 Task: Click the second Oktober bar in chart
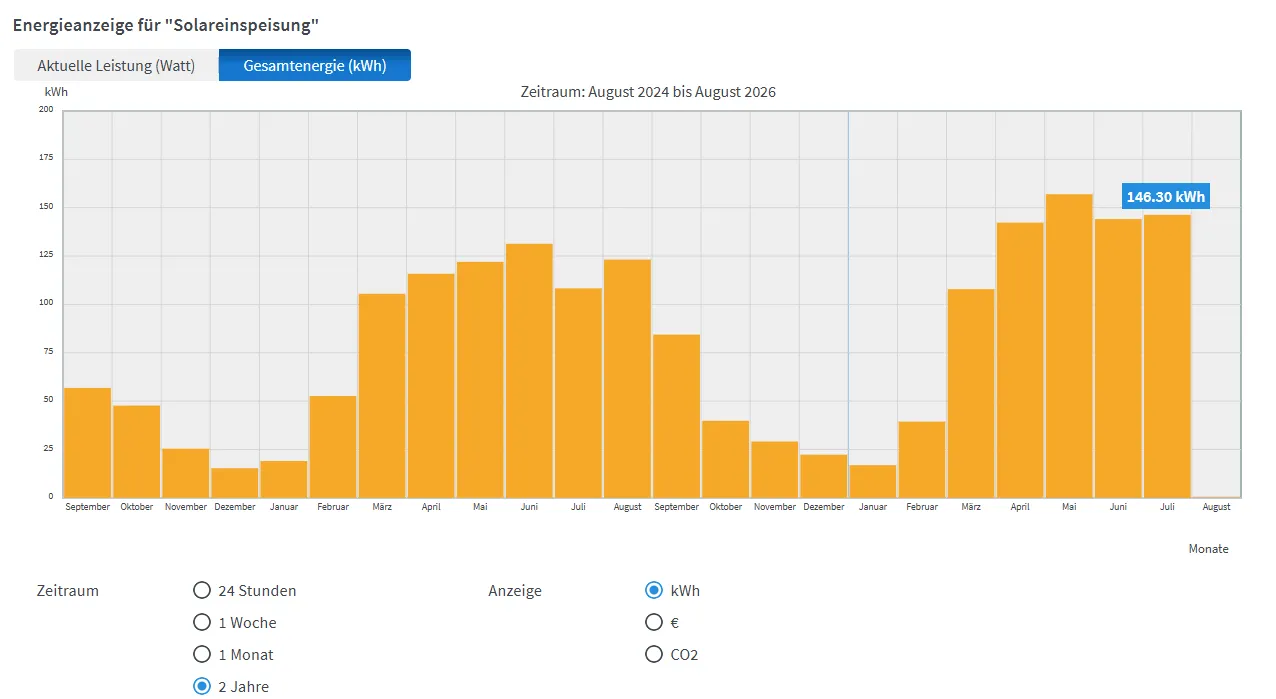pos(726,459)
